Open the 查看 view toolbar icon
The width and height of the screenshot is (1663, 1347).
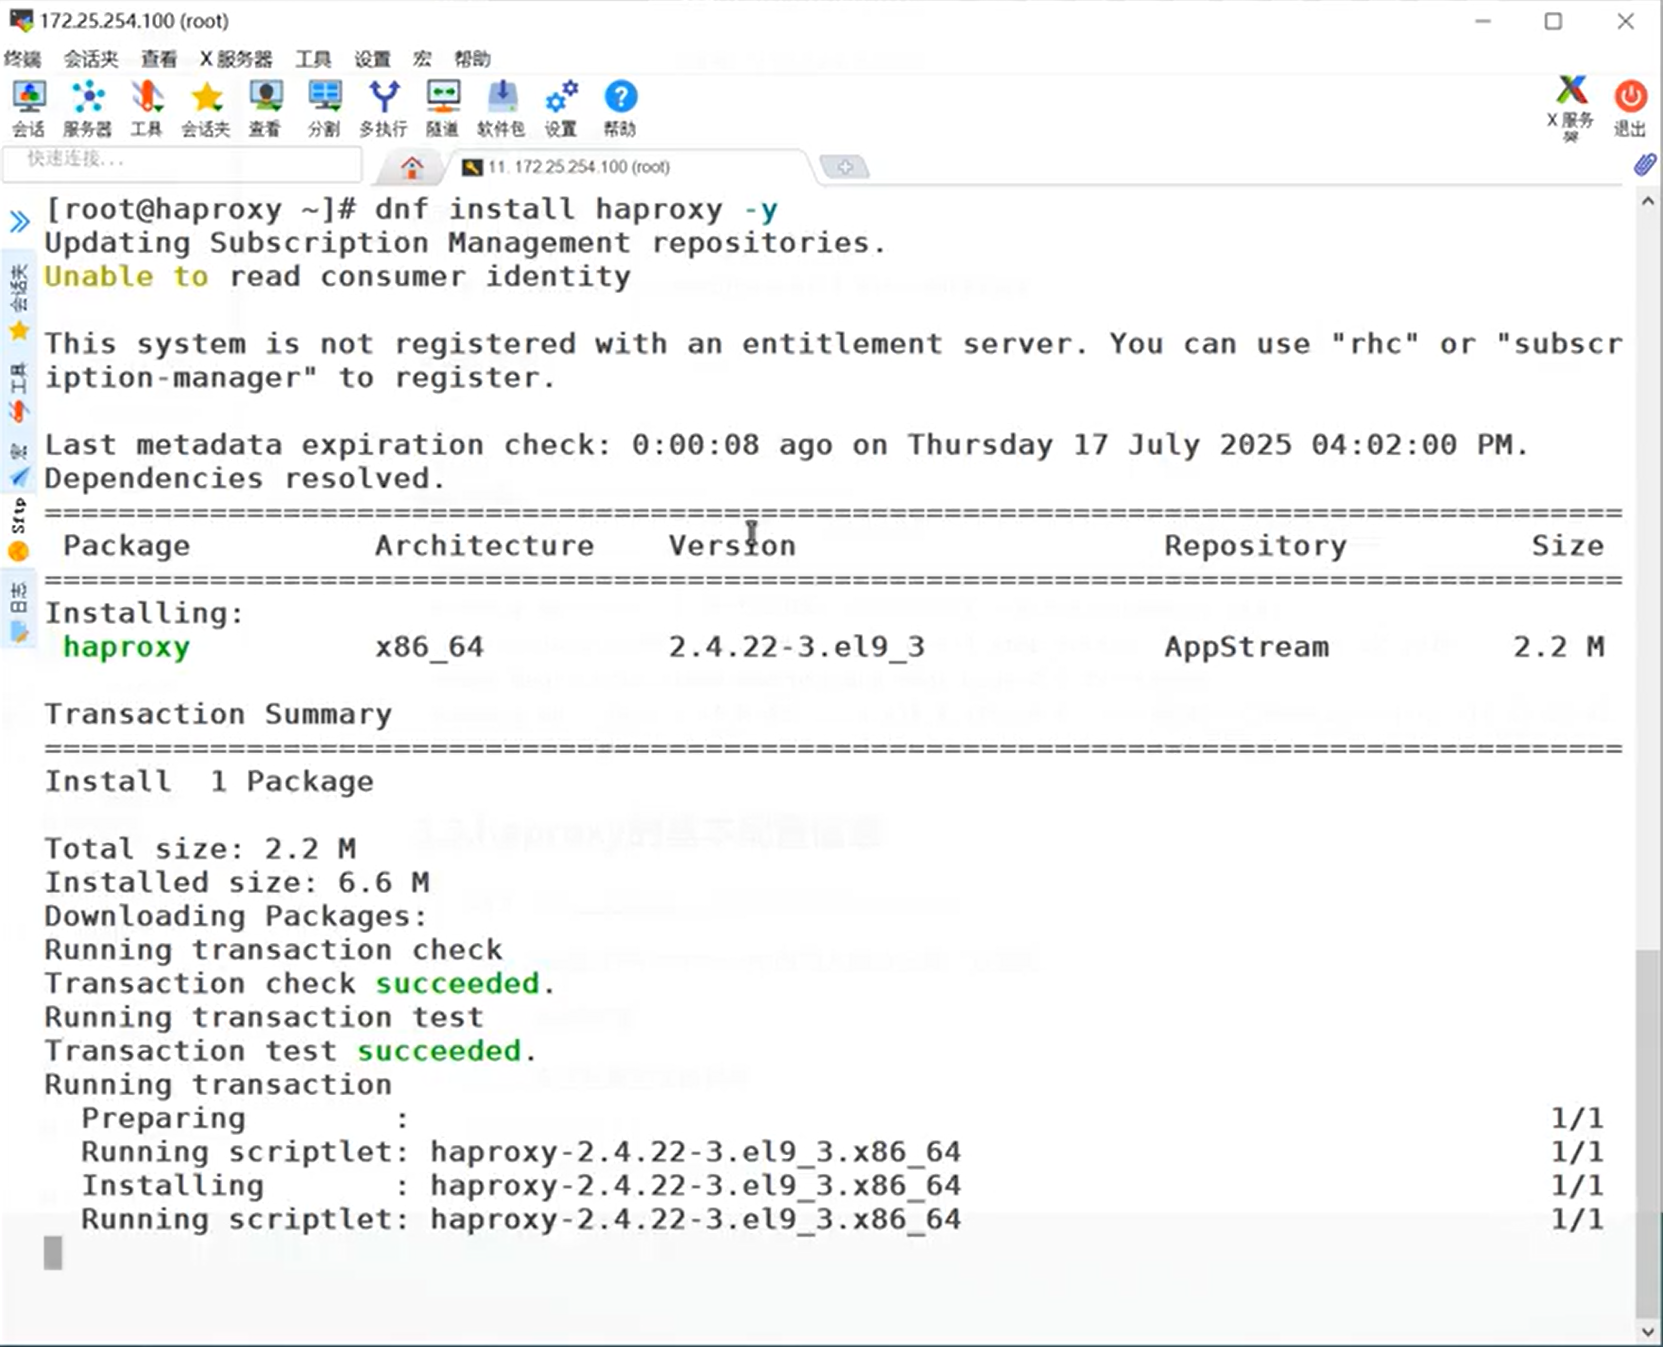(x=265, y=108)
